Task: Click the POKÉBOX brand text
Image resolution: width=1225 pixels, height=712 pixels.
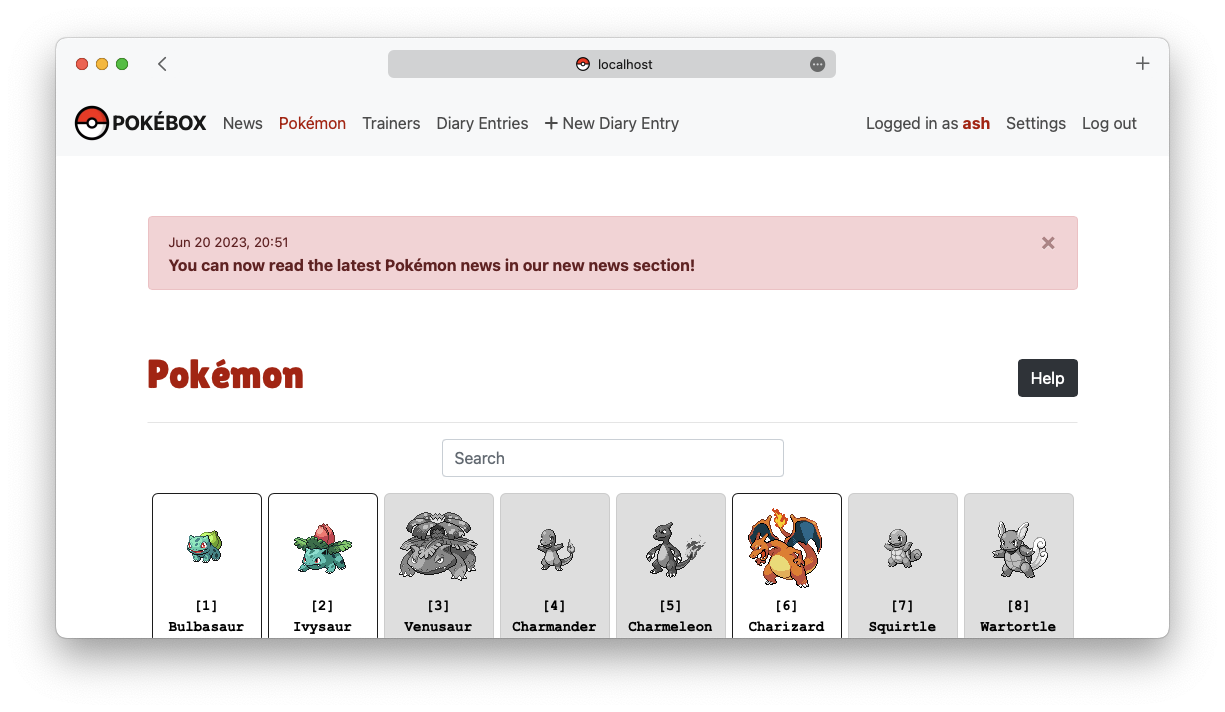Action: pos(159,123)
